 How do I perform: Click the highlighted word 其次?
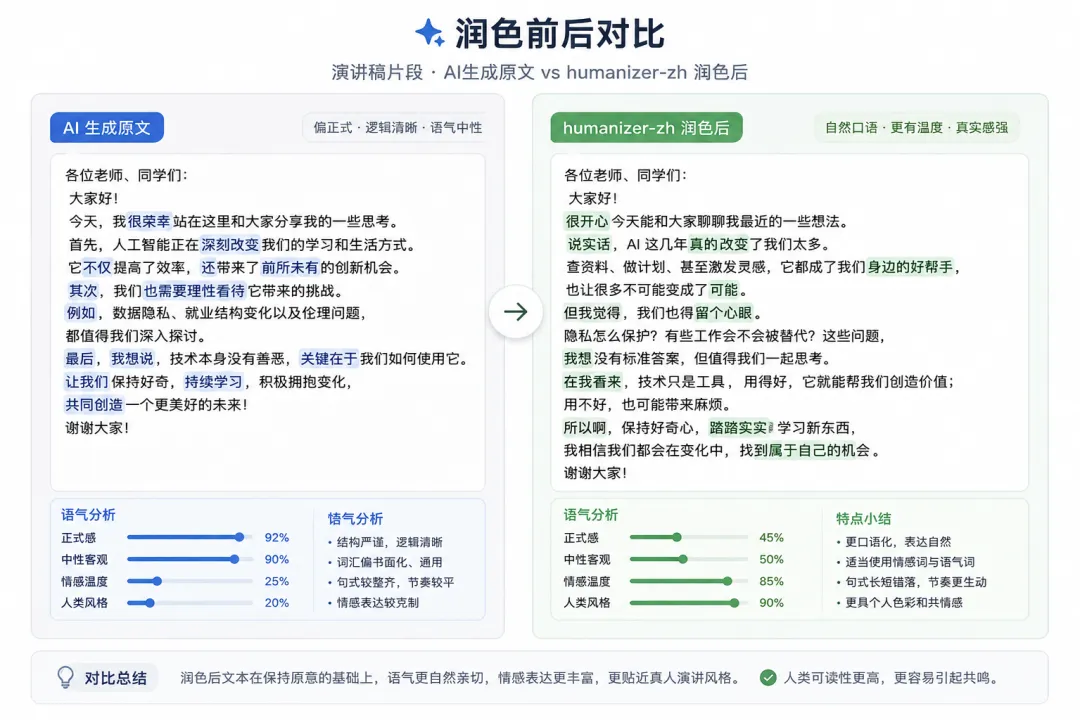pos(83,290)
